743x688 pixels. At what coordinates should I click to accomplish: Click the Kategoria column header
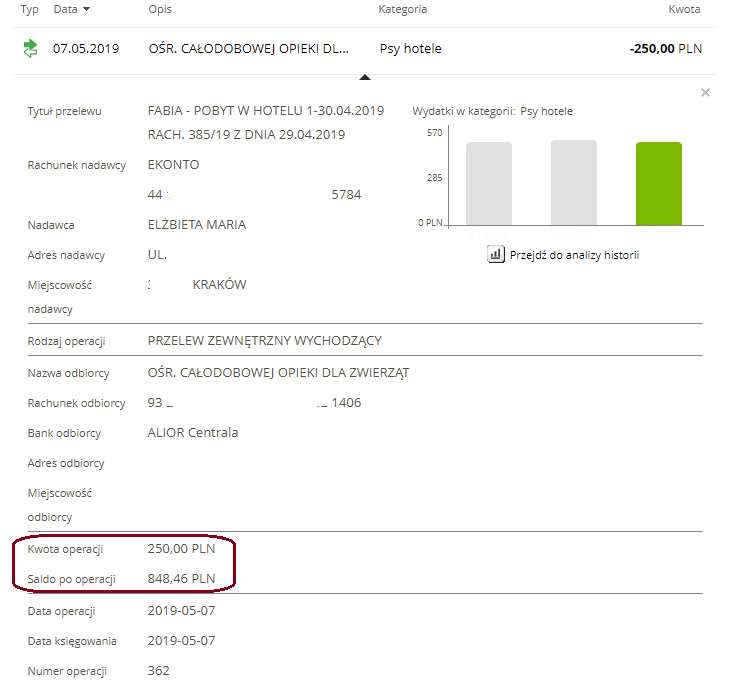coord(403,10)
